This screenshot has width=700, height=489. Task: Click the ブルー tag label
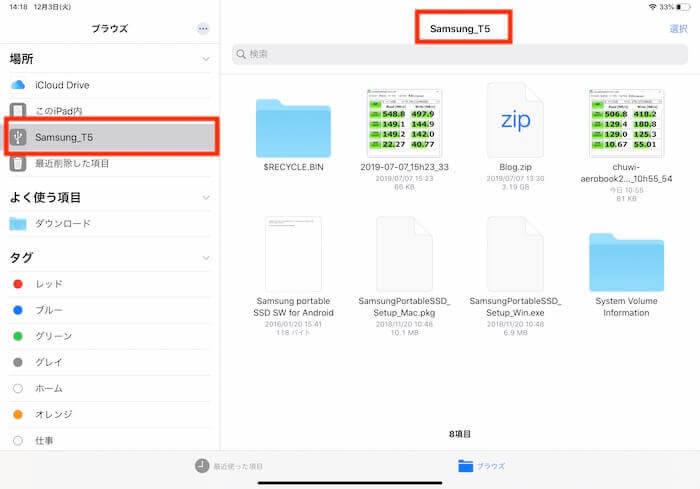tap(49, 310)
